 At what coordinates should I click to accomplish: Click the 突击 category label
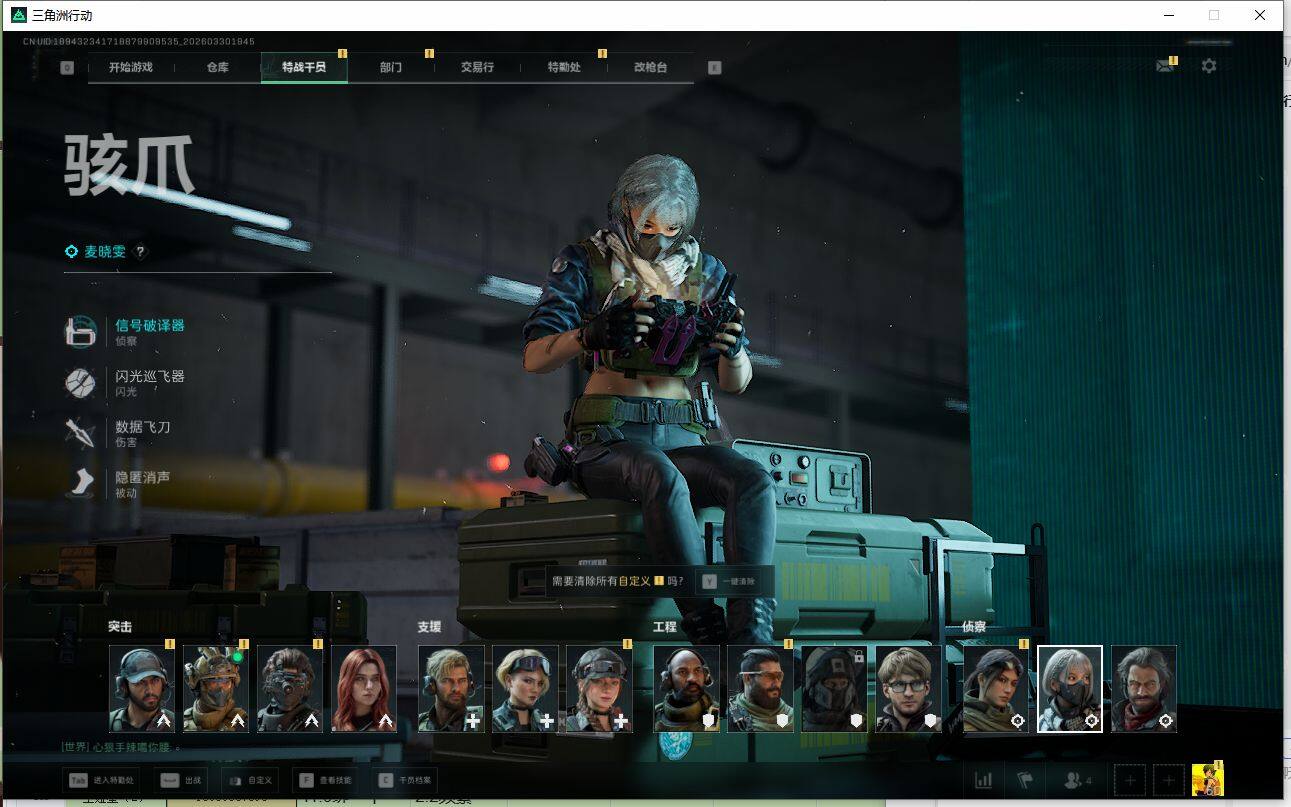pos(120,627)
